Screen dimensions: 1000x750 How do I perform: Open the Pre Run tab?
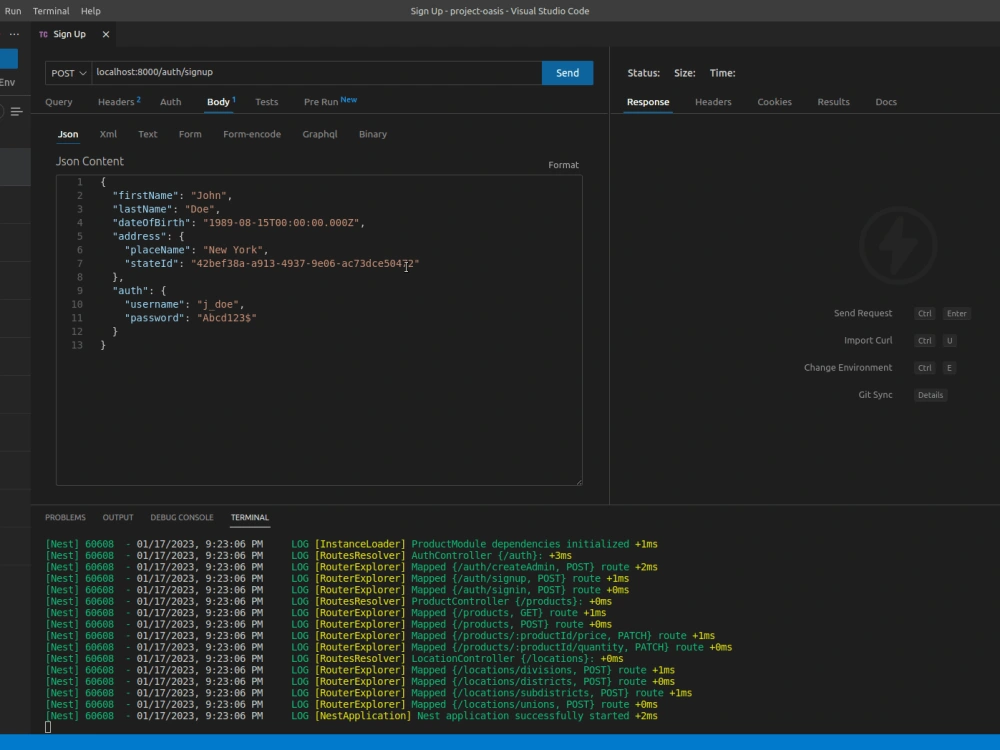(330, 101)
